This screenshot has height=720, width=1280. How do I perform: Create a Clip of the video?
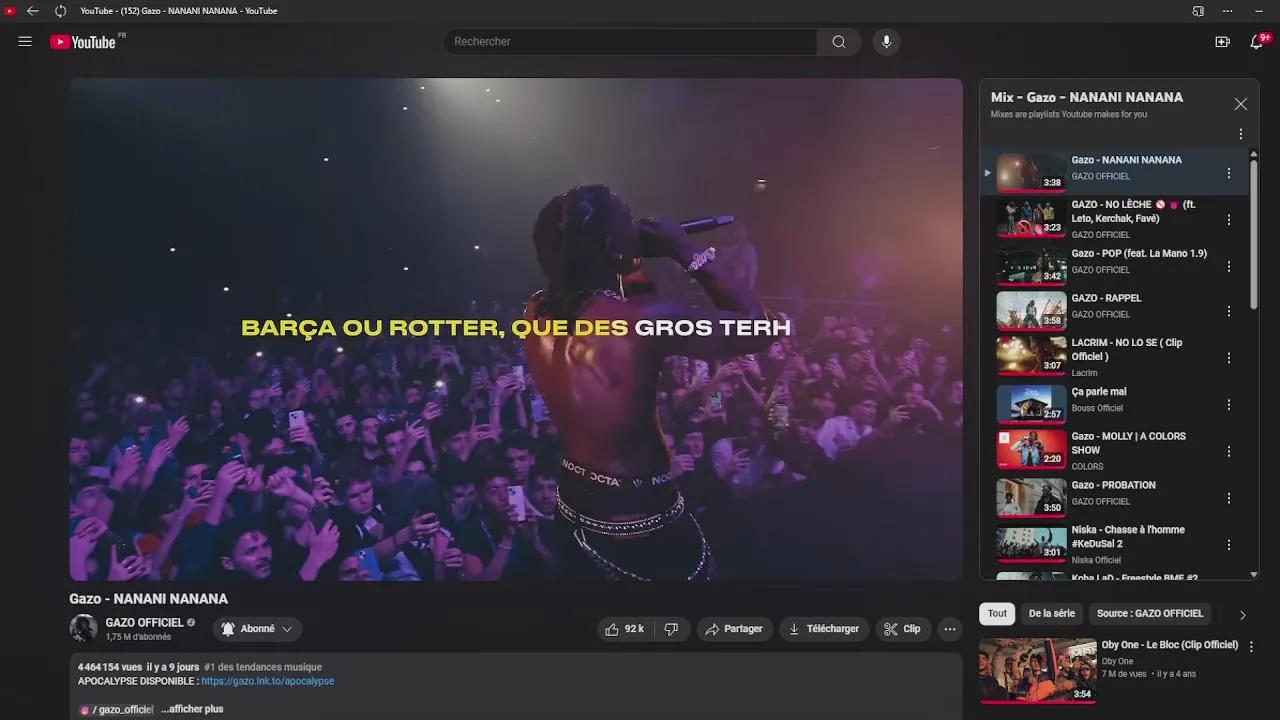pos(902,629)
